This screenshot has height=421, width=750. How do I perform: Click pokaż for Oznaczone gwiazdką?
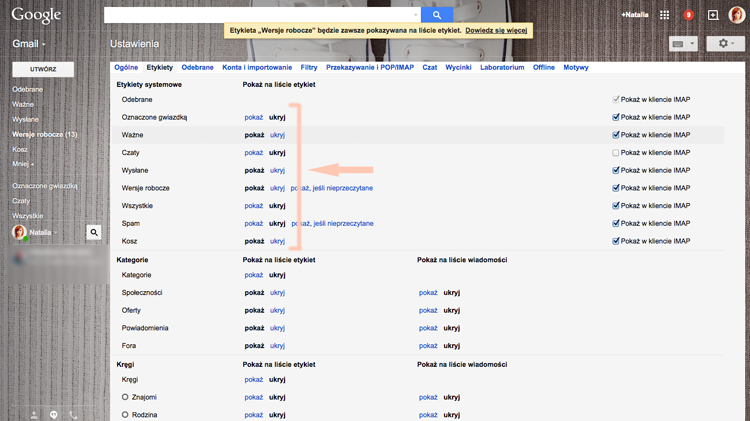254,117
